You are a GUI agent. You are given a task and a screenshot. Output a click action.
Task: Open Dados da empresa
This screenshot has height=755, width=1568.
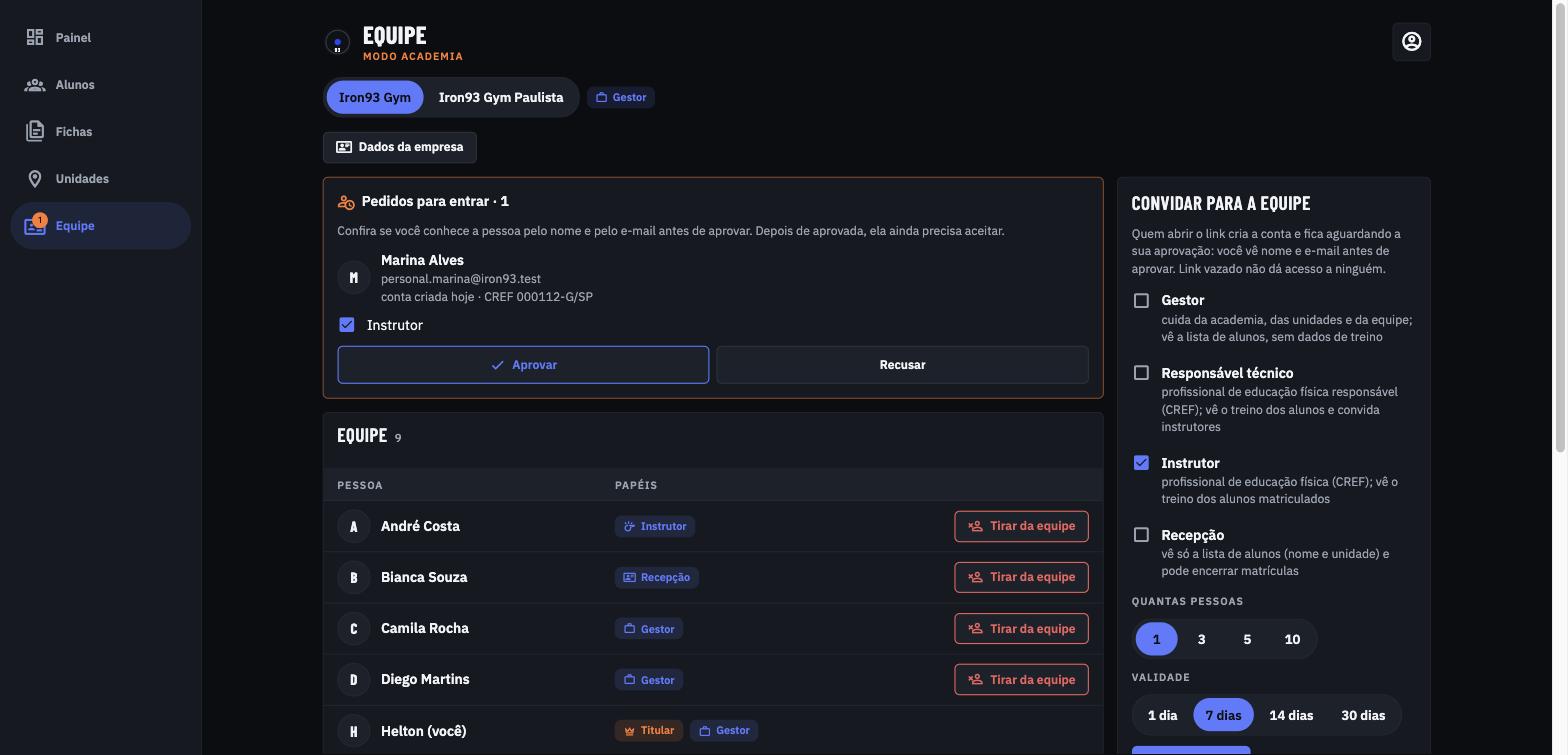coord(400,147)
